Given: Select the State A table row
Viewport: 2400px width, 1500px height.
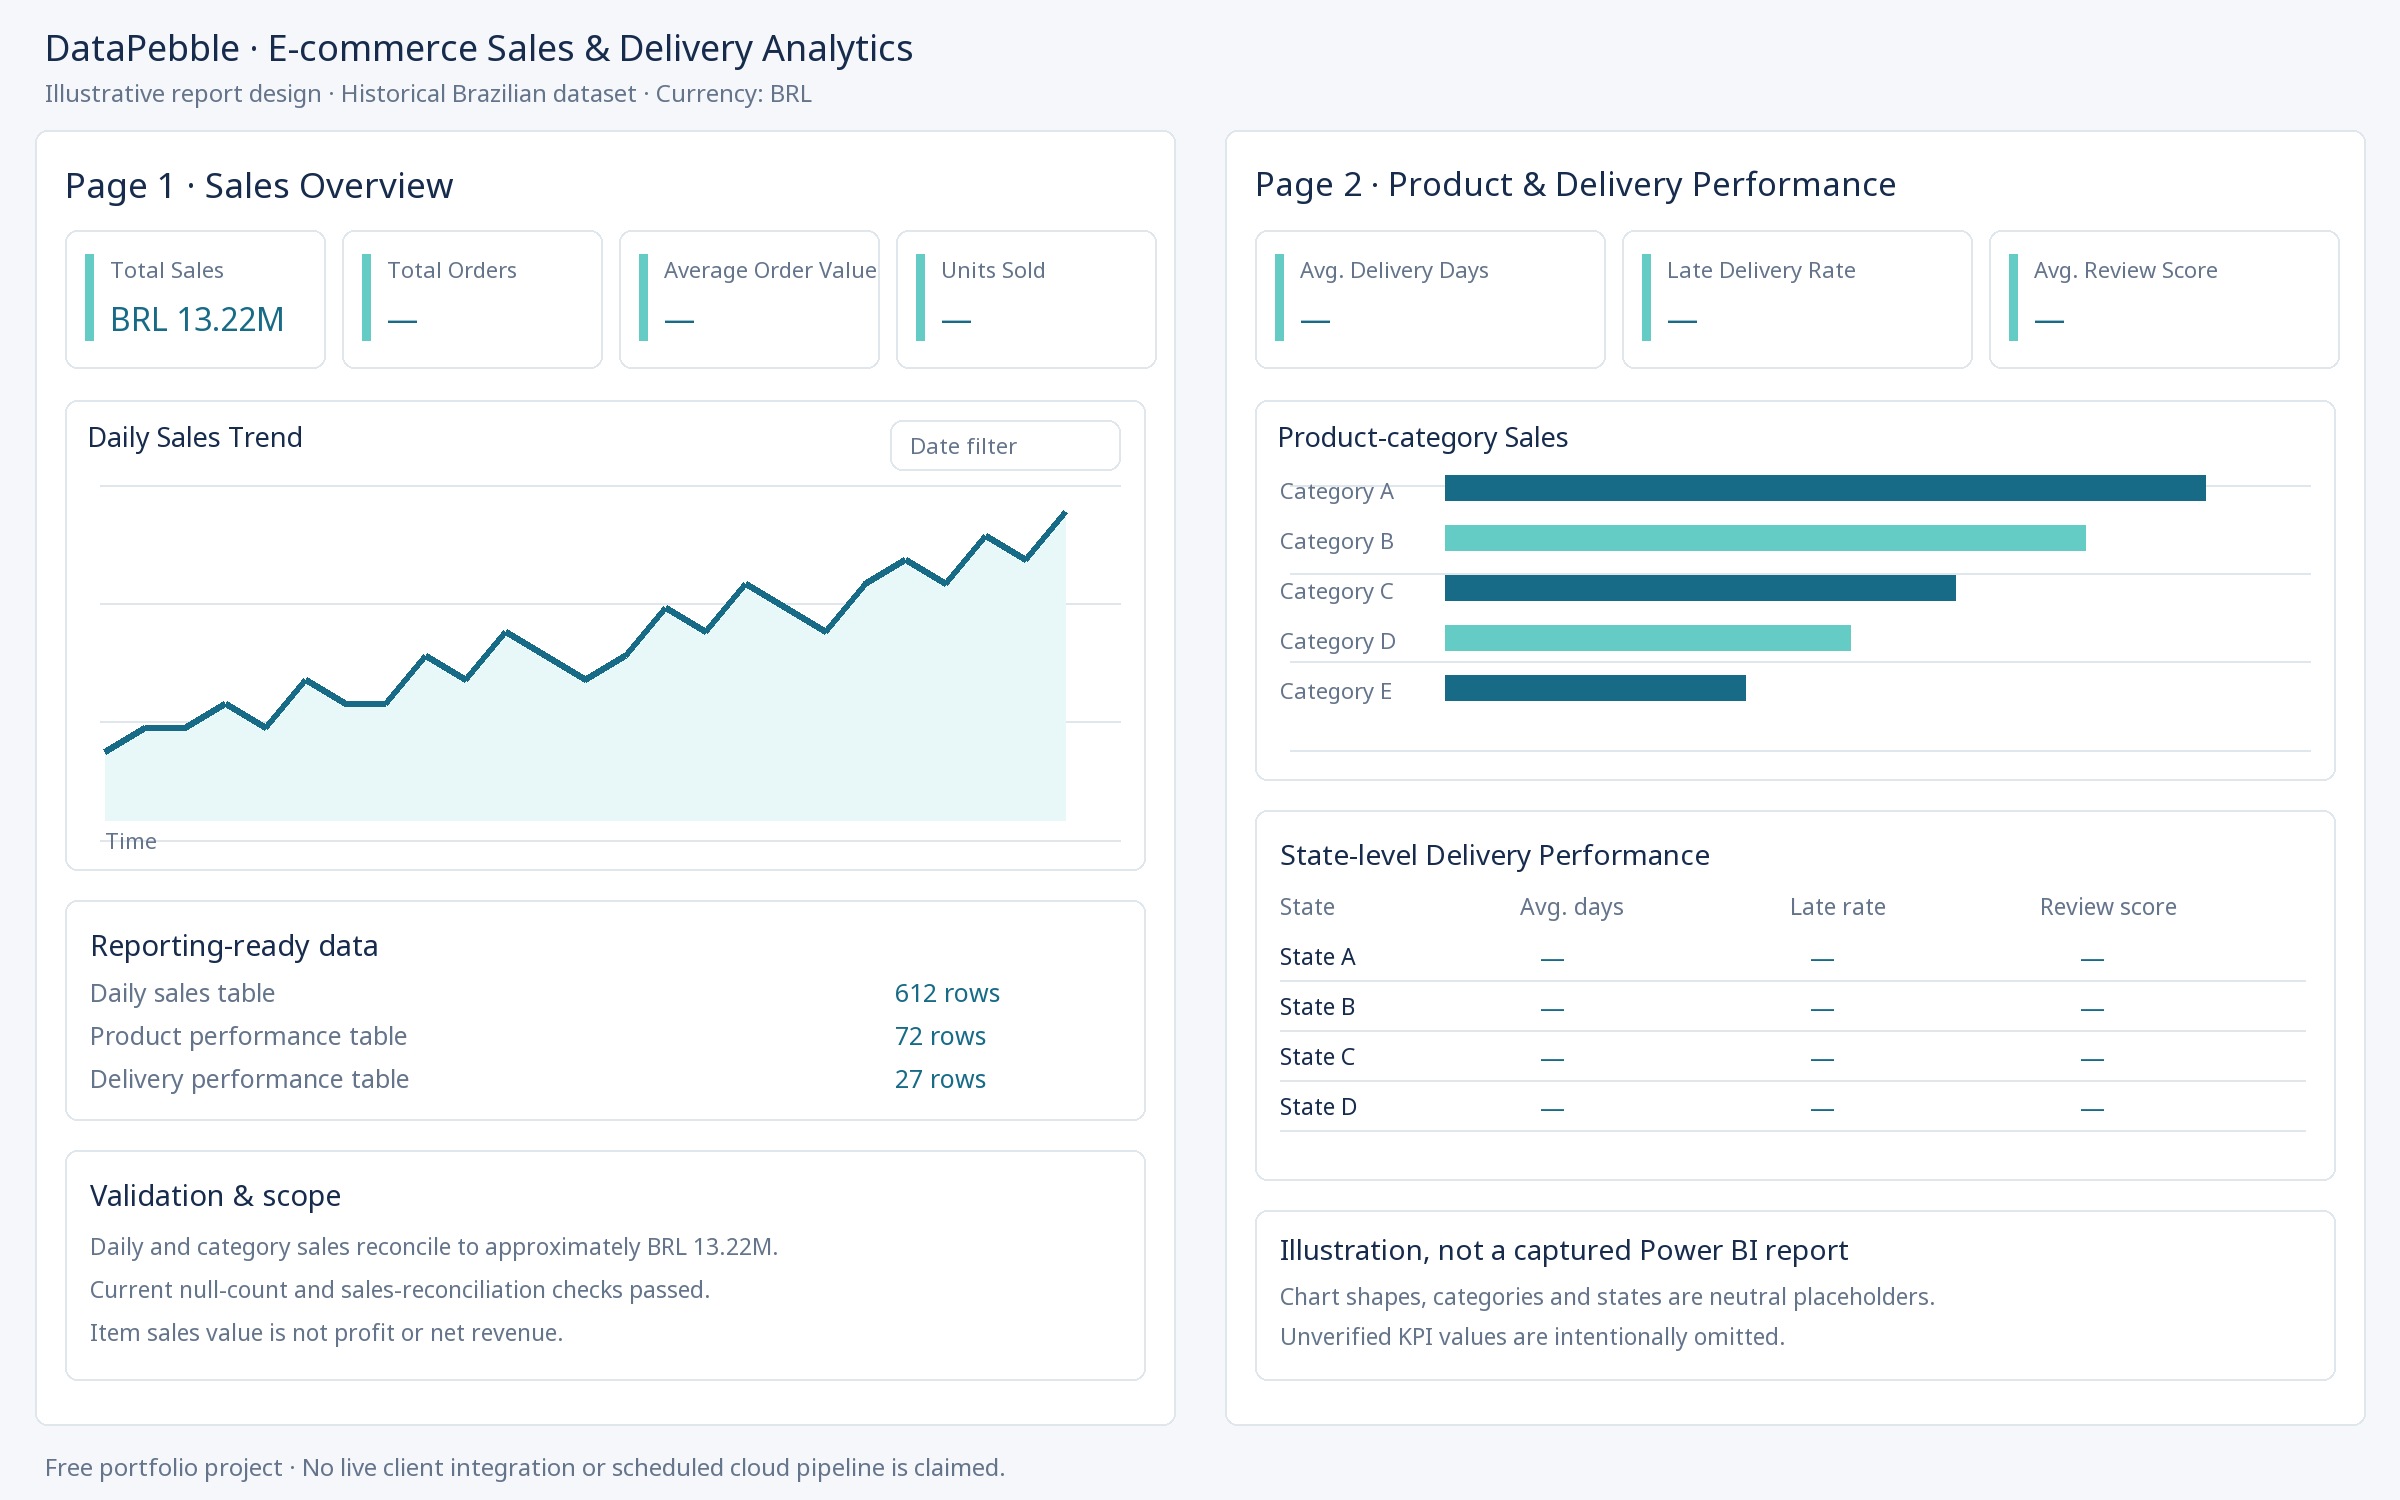Looking at the screenshot, I should 1793,957.
